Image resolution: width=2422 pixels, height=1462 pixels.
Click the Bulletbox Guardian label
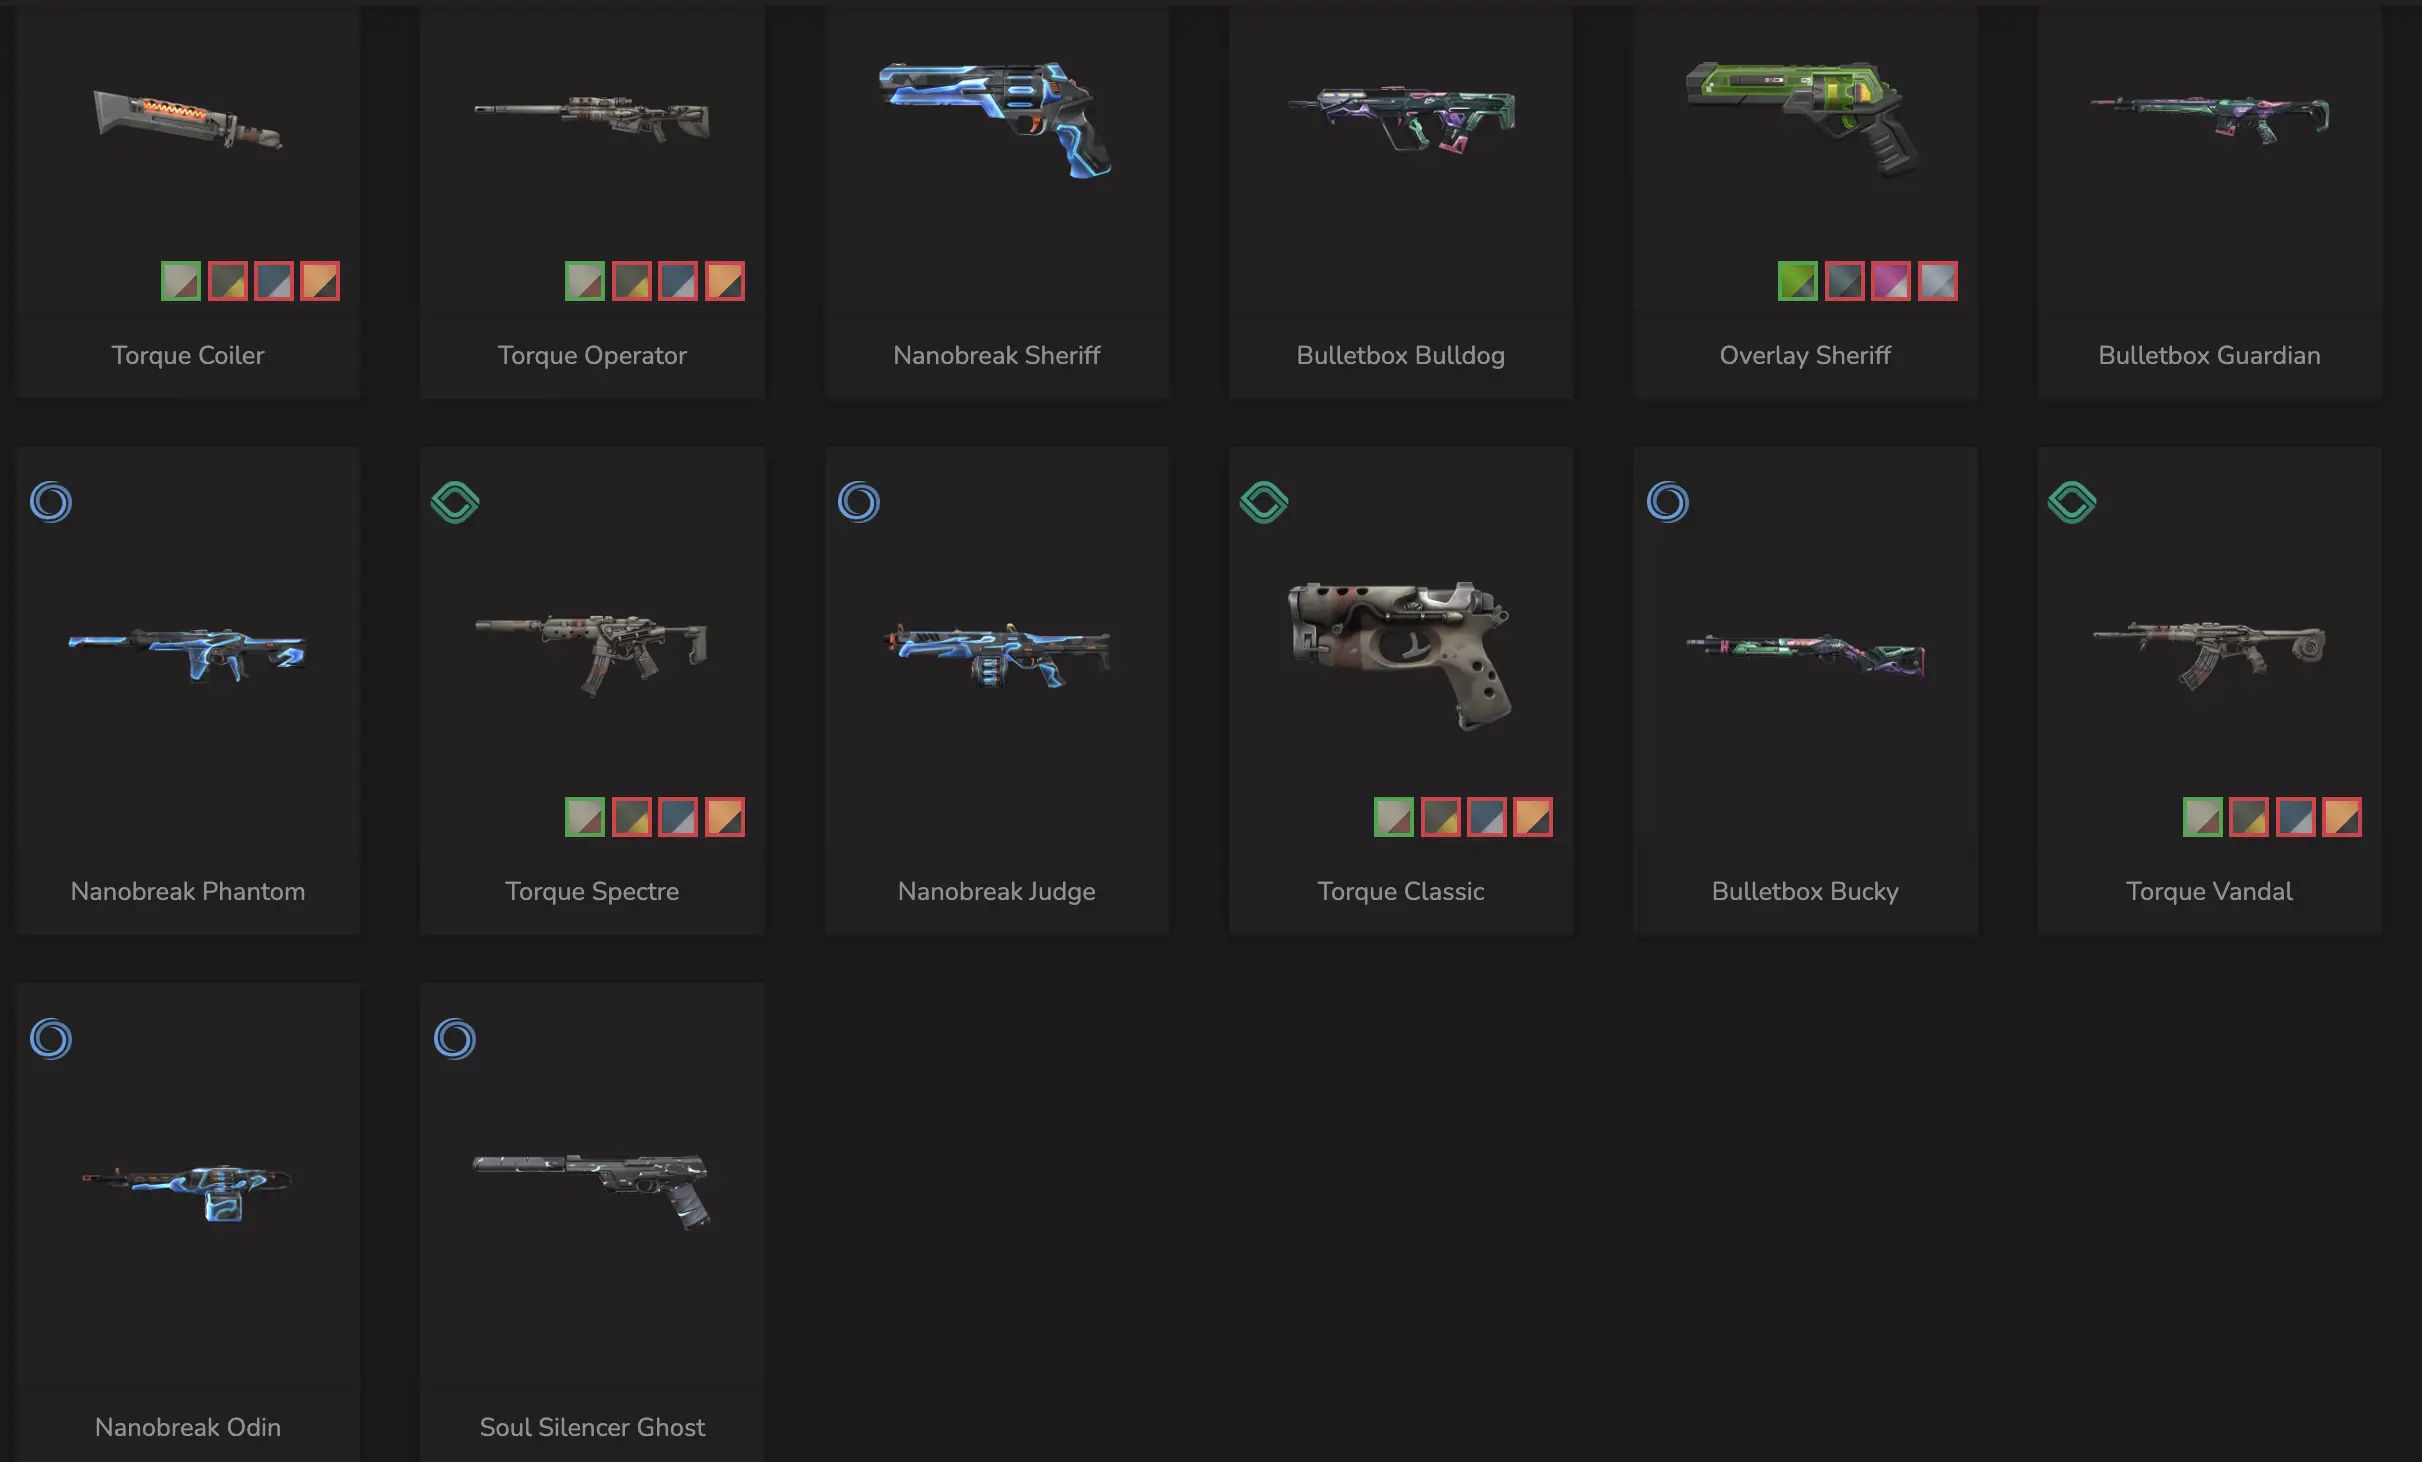point(2209,355)
